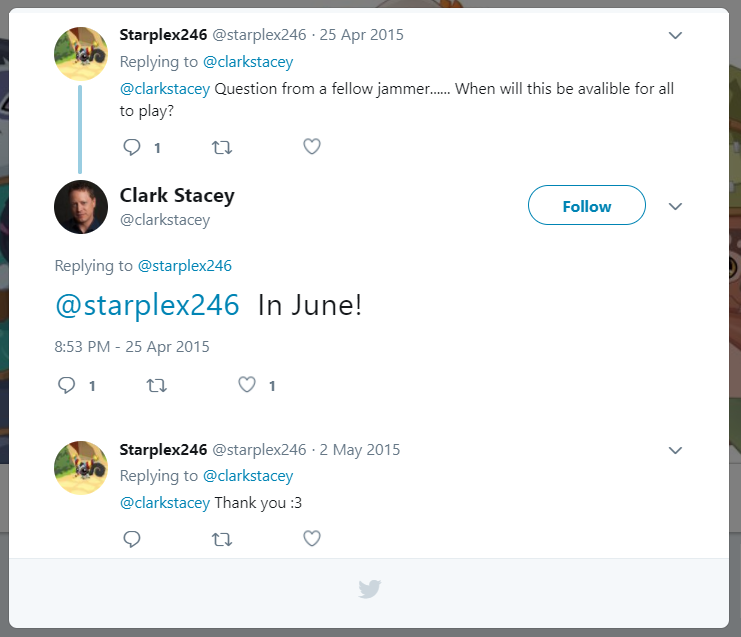Retweet the 'Thank you :3' tweet
Image resolution: width=741 pixels, height=637 pixels.
222,539
